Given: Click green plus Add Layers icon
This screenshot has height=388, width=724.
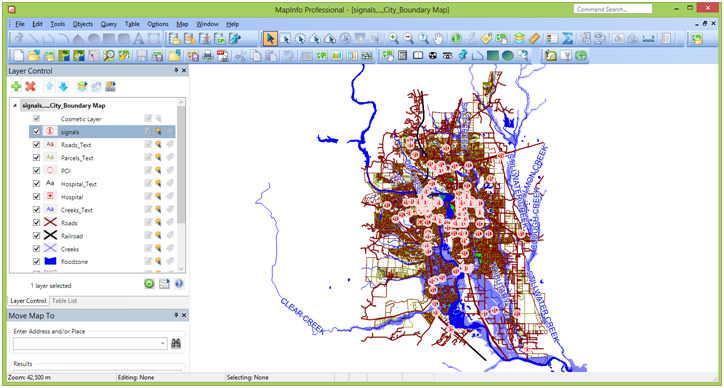Looking at the screenshot, I should [x=17, y=86].
